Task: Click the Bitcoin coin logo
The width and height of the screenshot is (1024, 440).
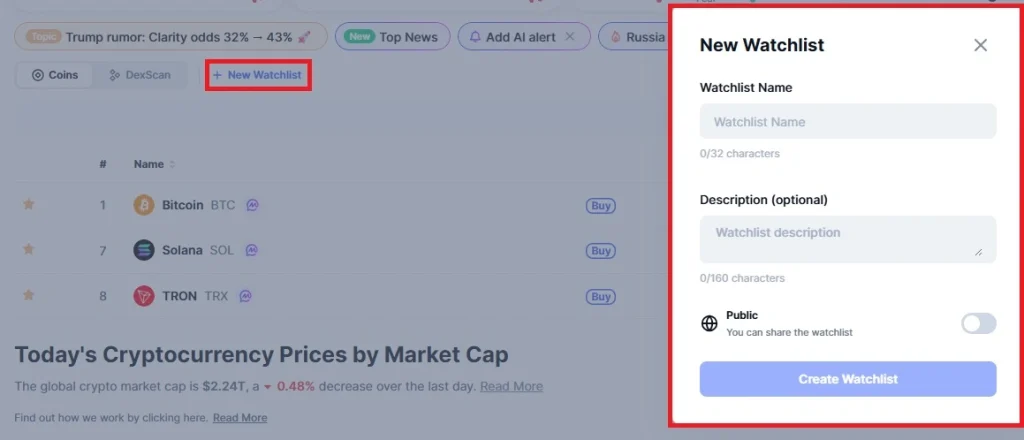Action: click(144, 205)
